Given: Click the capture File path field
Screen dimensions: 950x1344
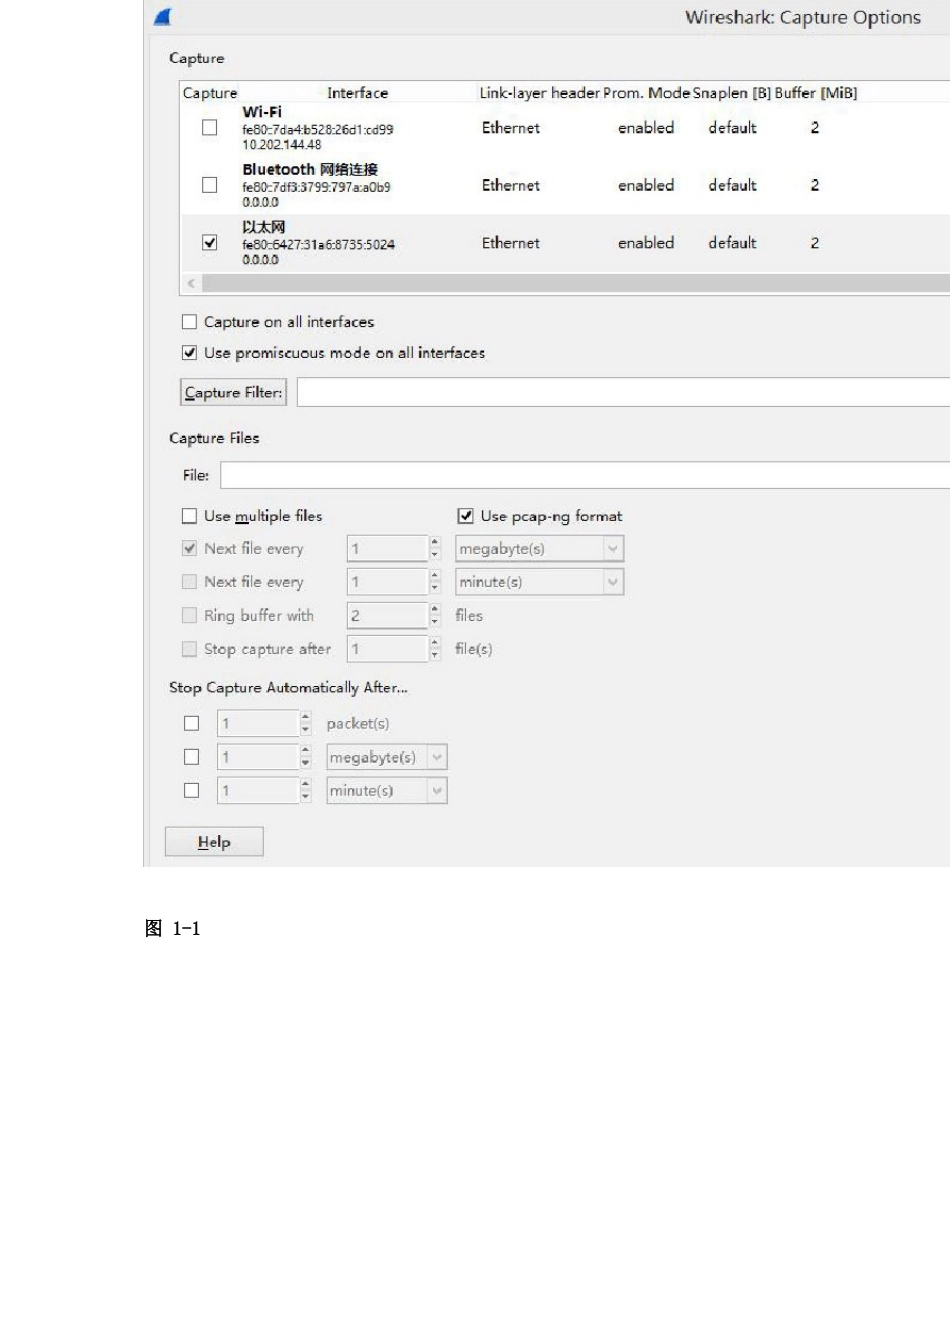Looking at the screenshot, I should coord(585,475).
